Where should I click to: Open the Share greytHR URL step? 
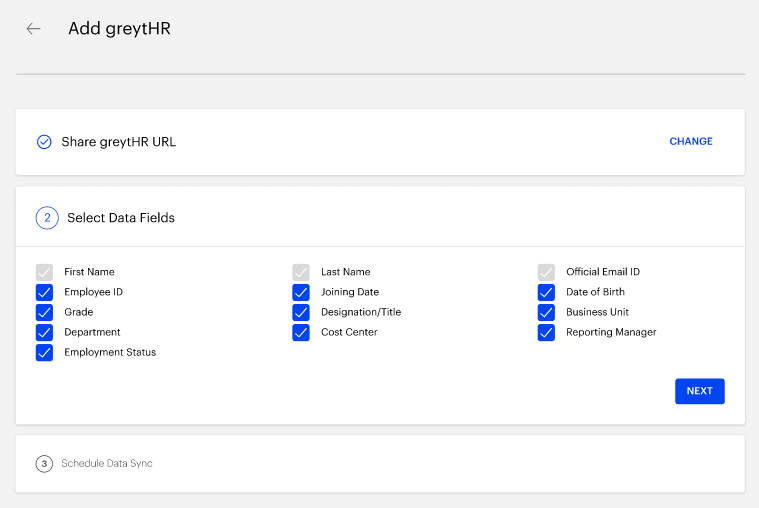380,142
